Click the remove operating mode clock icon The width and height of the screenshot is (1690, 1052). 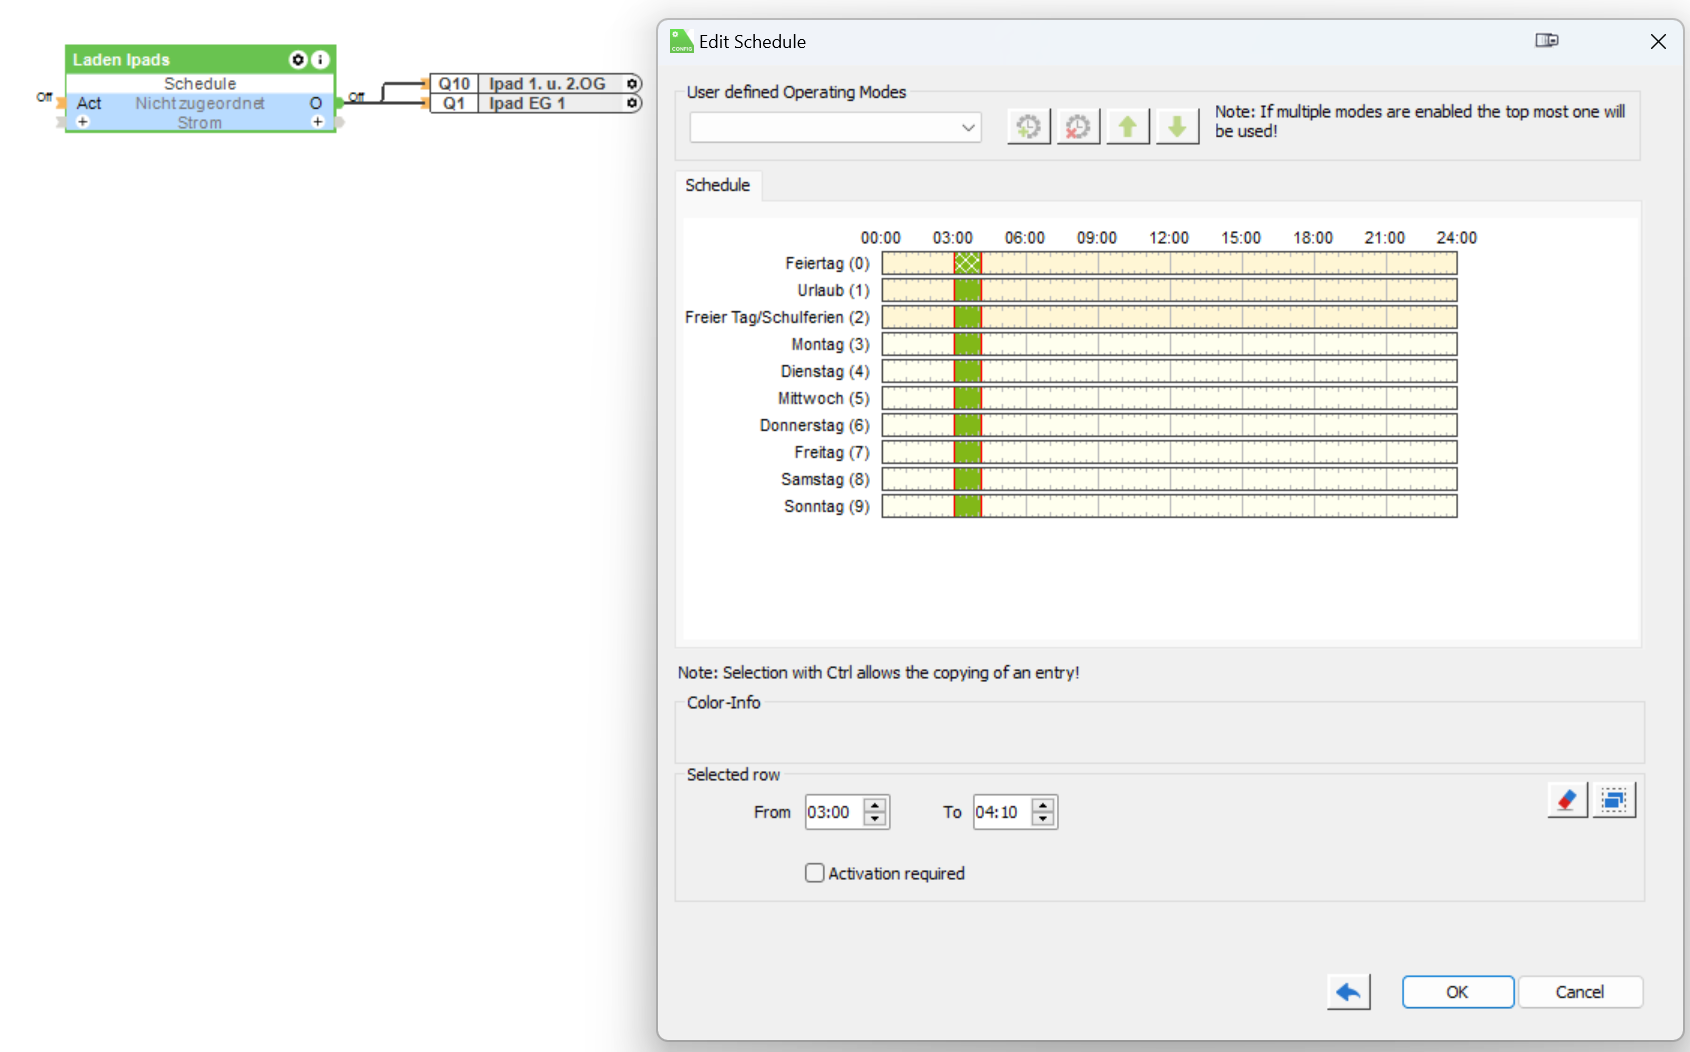point(1078,127)
